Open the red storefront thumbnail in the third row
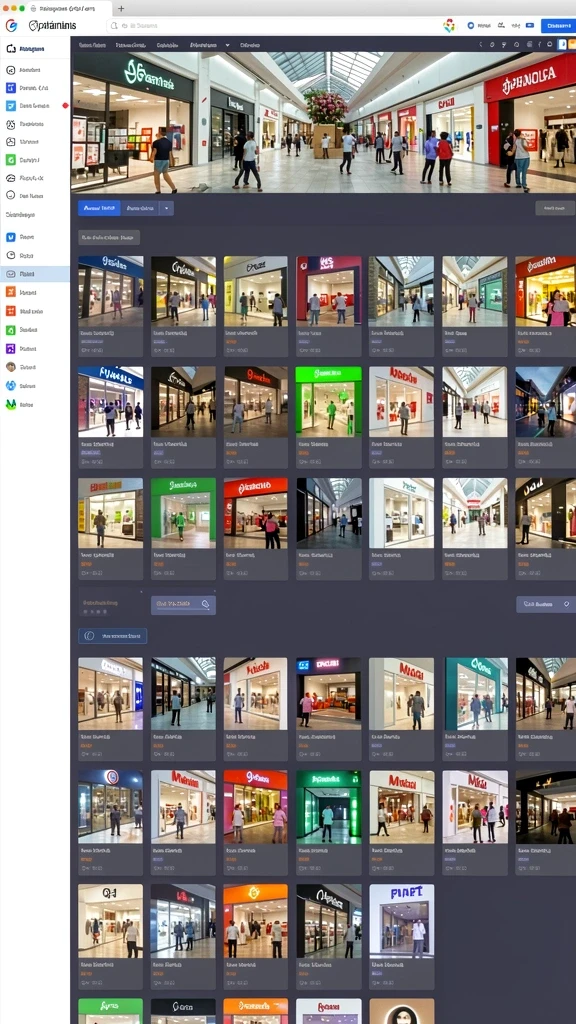This screenshot has height=1024, width=576. (255, 513)
